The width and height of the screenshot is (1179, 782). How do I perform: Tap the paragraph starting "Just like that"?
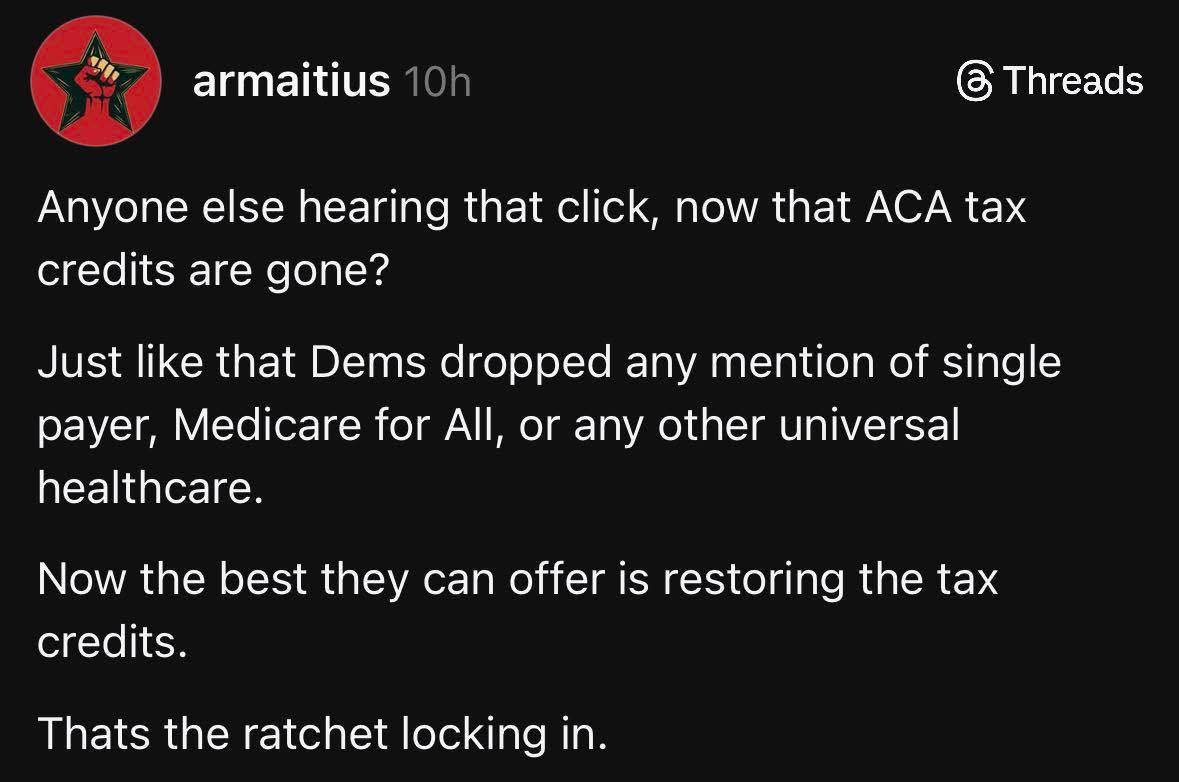(x=548, y=425)
